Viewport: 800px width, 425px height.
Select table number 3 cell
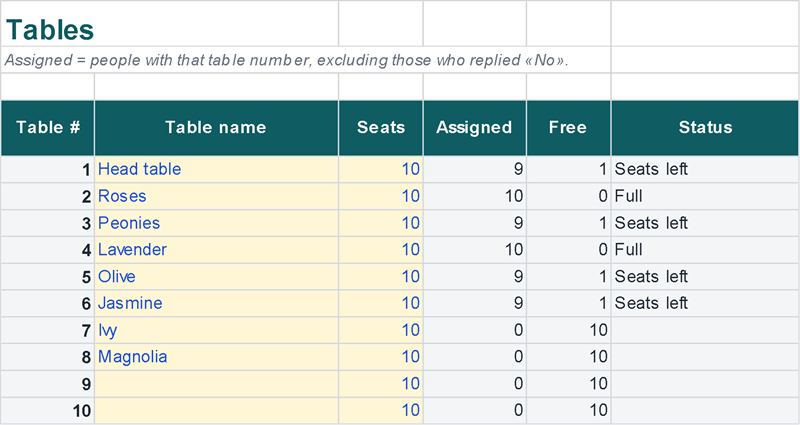(47, 223)
